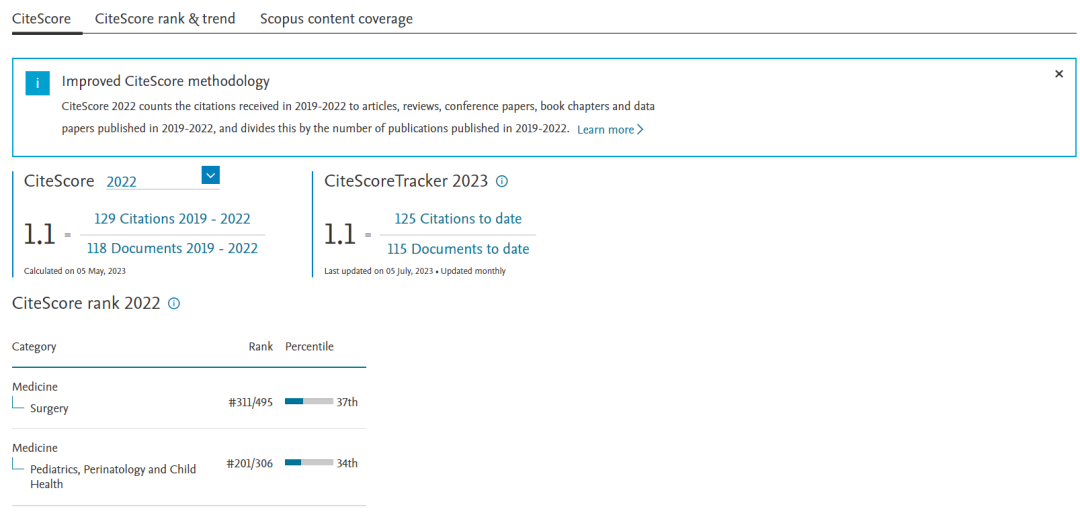Select the Surgery category row
This screenshot has height=517, width=1080.
coord(189,398)
